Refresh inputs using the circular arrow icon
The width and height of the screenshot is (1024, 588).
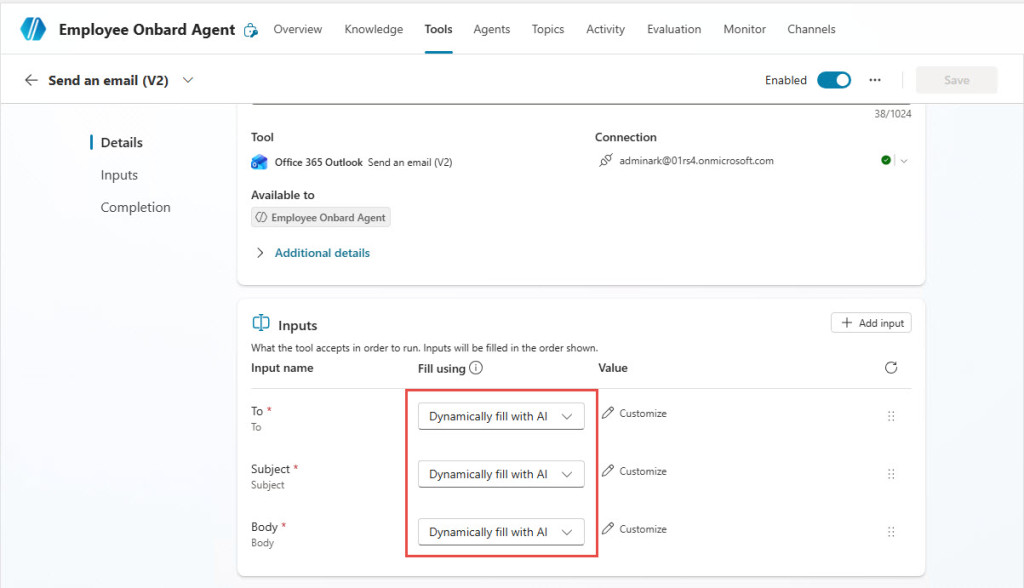[x=891, y=368]
